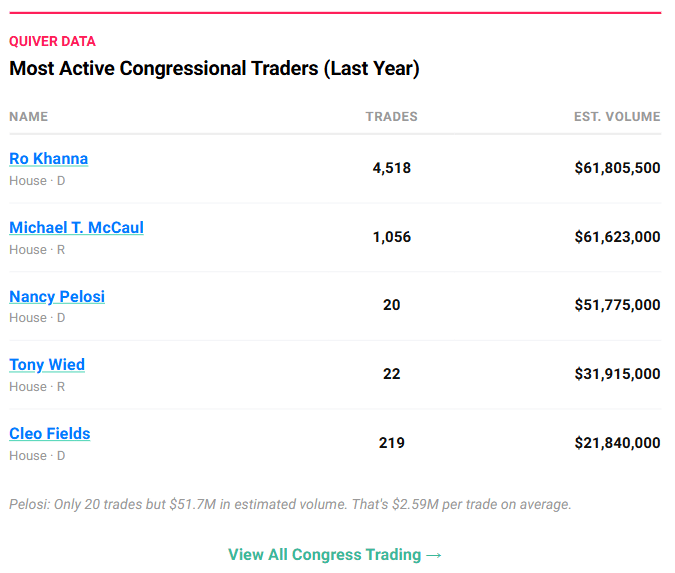Click the Nancy Pelosi name link
The image size is (675, 573).
pos(57,297)
